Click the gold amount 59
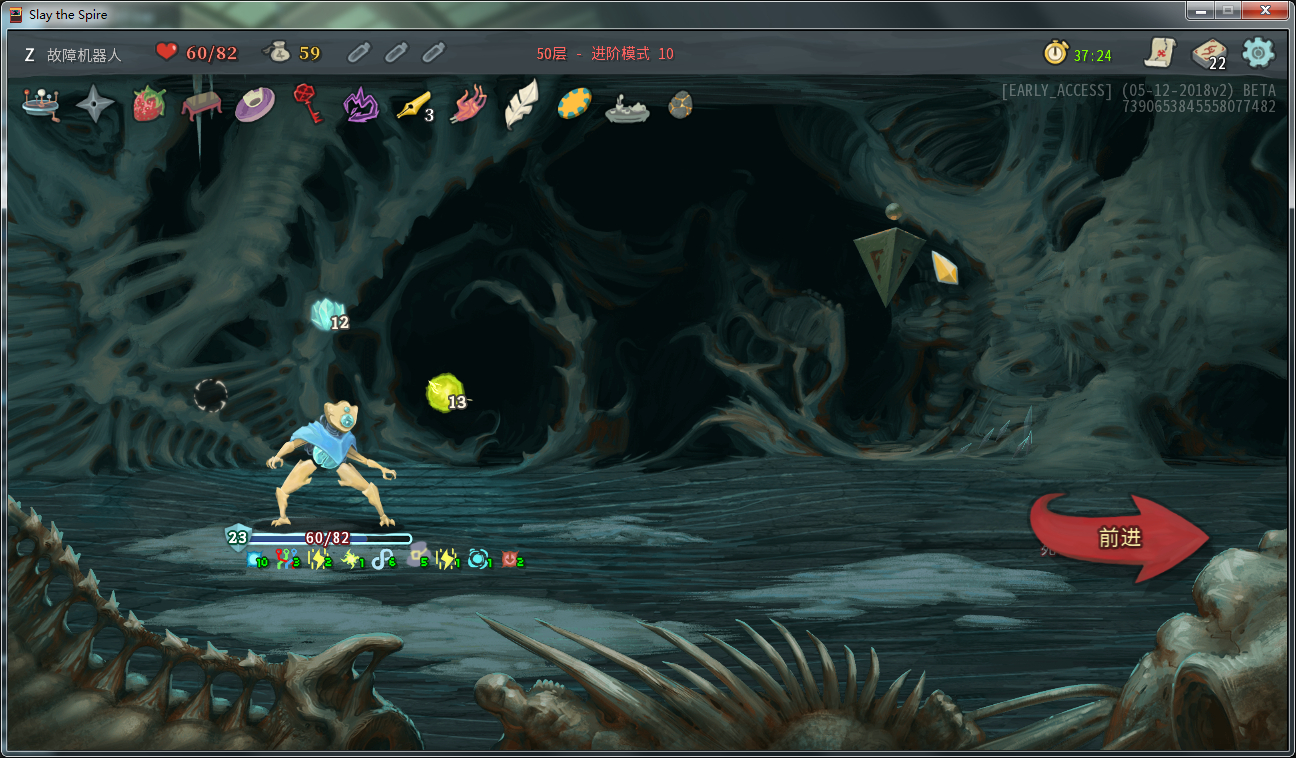Screen dimensions: 1296x758 click(x=310, y=53)
